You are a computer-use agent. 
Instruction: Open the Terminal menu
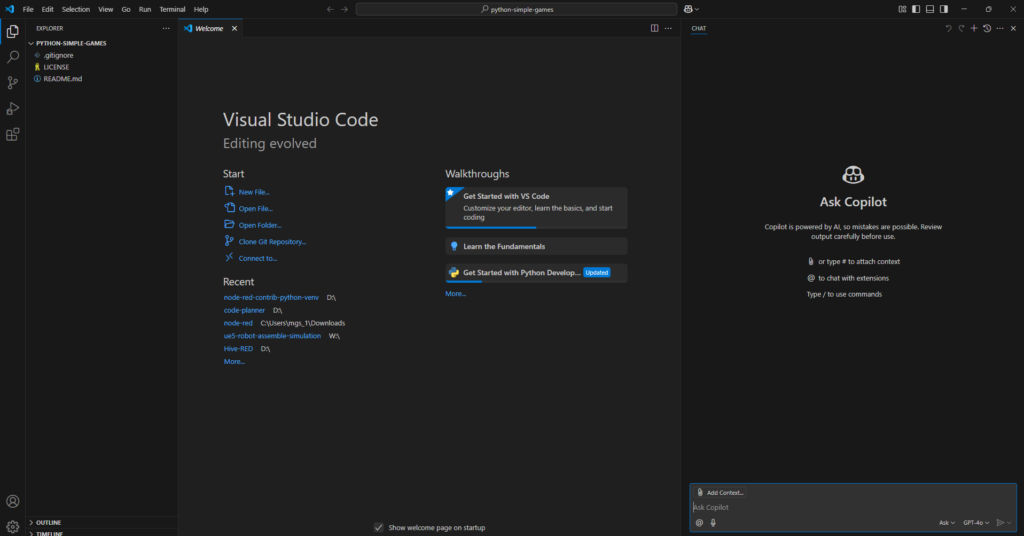[x=171, y=9]
